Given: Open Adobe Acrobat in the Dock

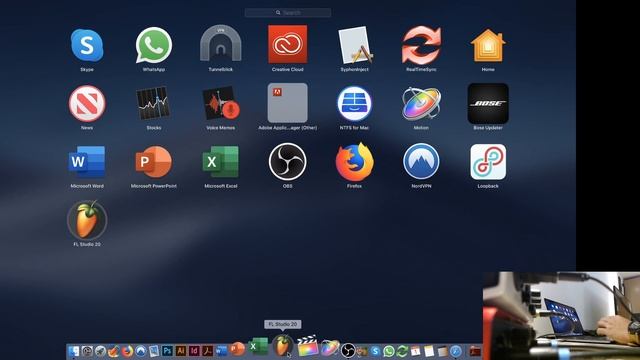Looking at the screenshot, I should (207, 351).
